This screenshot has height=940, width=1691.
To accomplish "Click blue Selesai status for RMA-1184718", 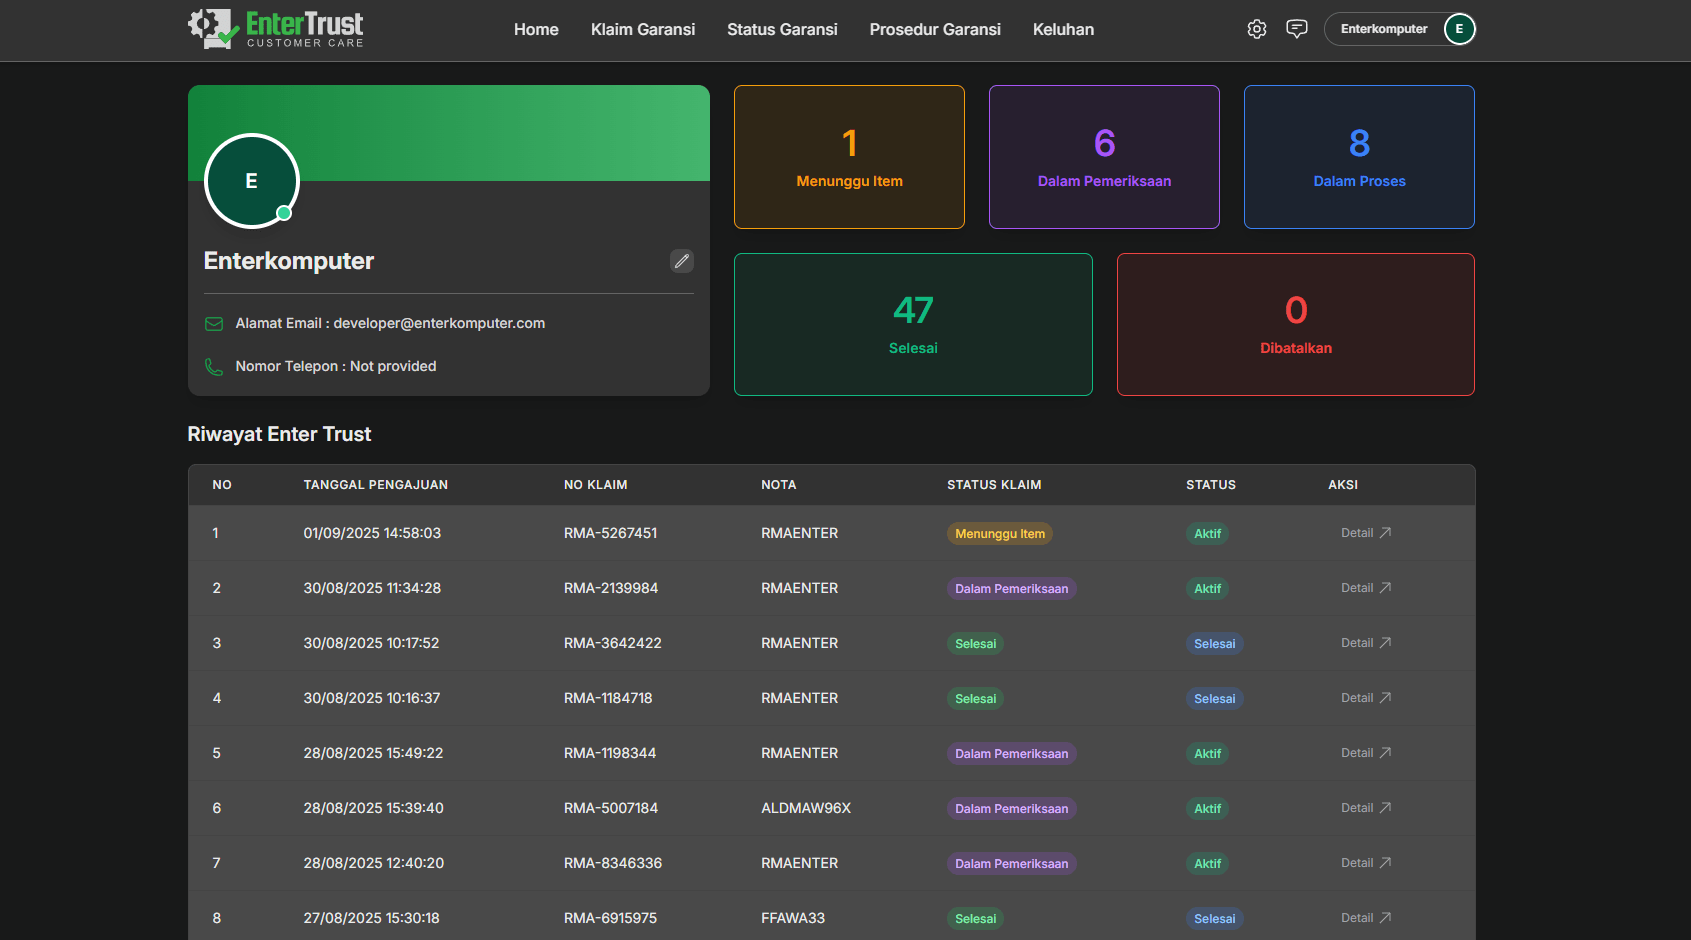I will click(1214, 699).
